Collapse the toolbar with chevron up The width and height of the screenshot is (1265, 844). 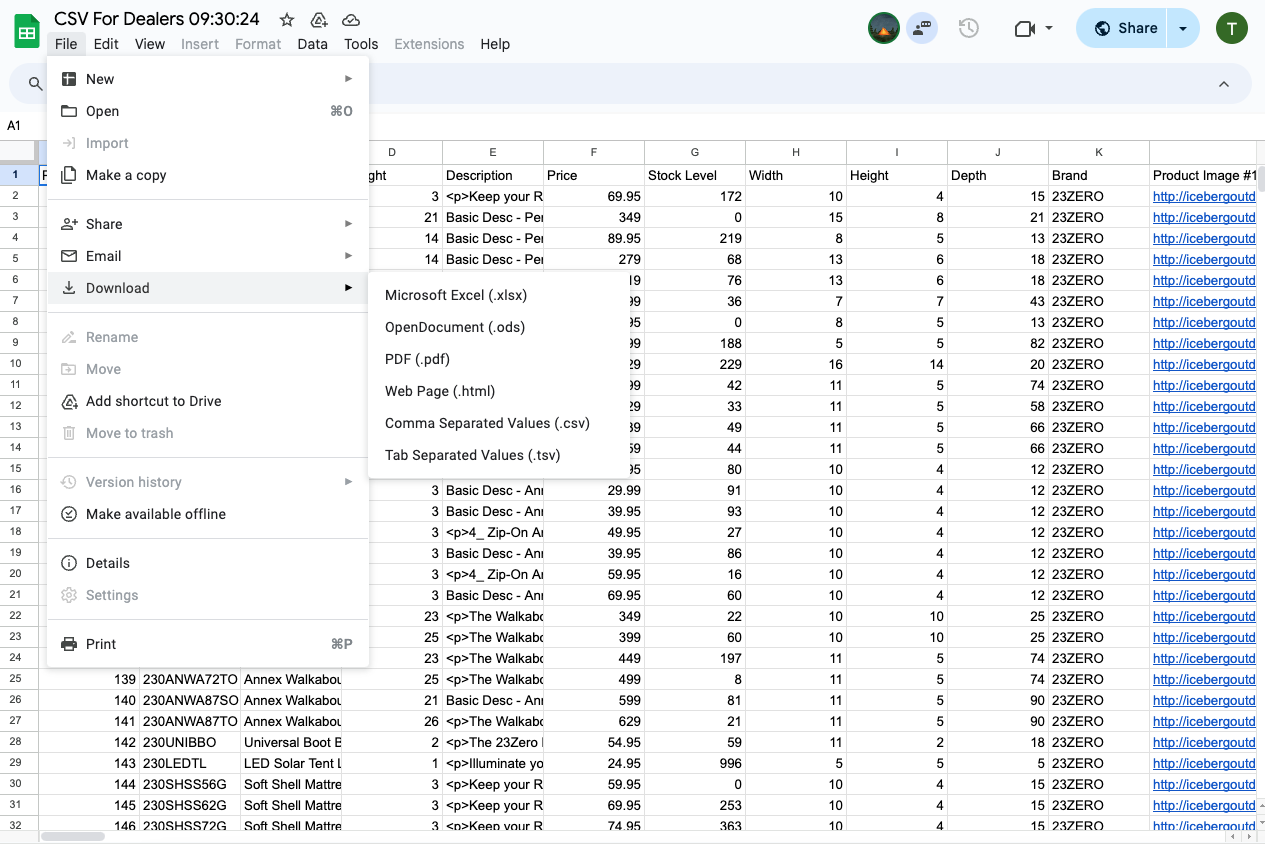coord(1223,84)
